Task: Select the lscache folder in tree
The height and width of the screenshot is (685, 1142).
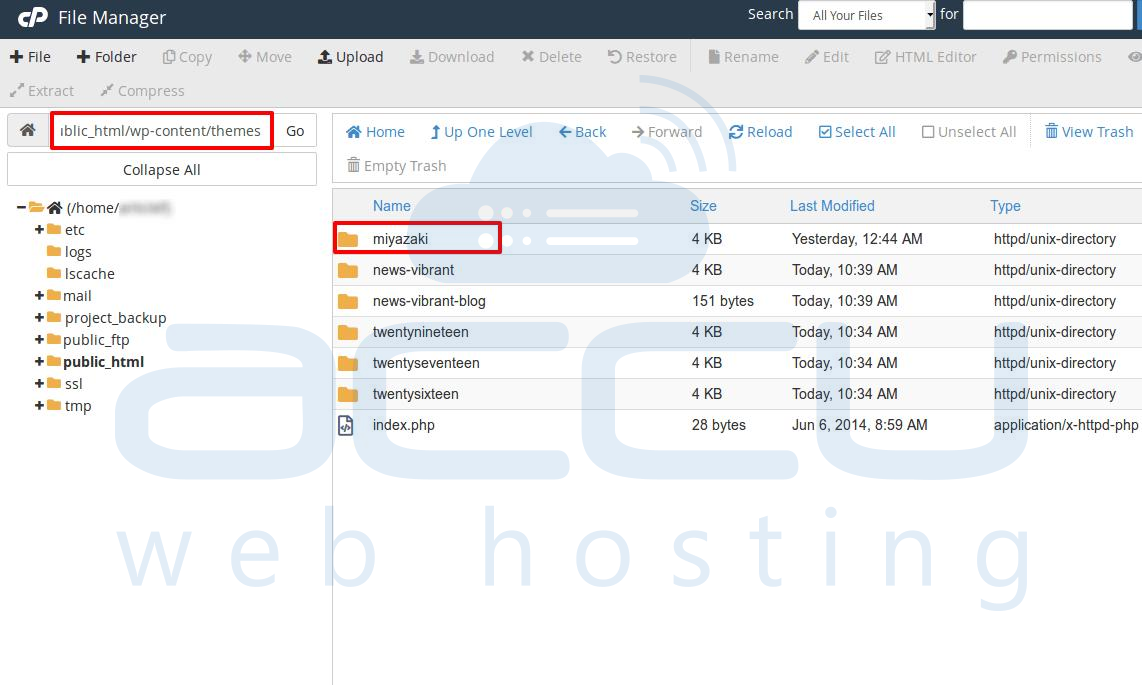Action: (81, 274)
